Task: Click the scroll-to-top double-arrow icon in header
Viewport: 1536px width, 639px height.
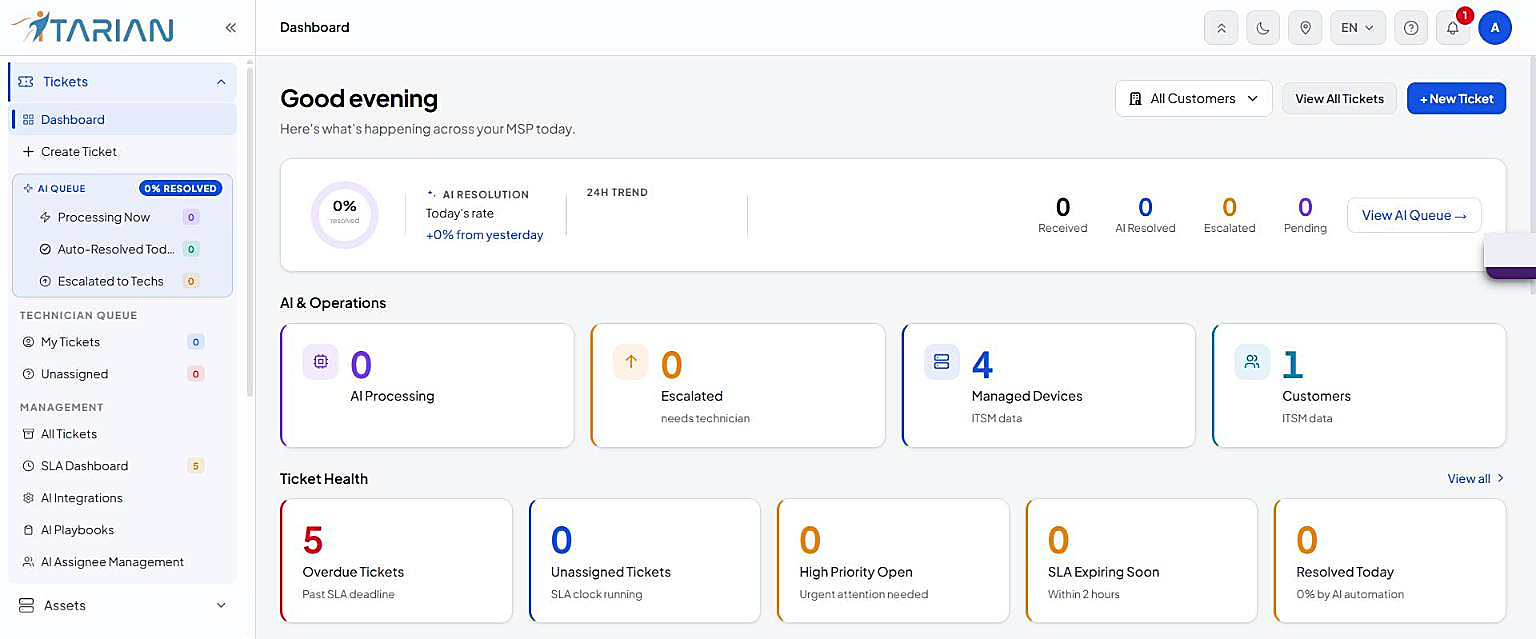Action: tap(1221, 28)
